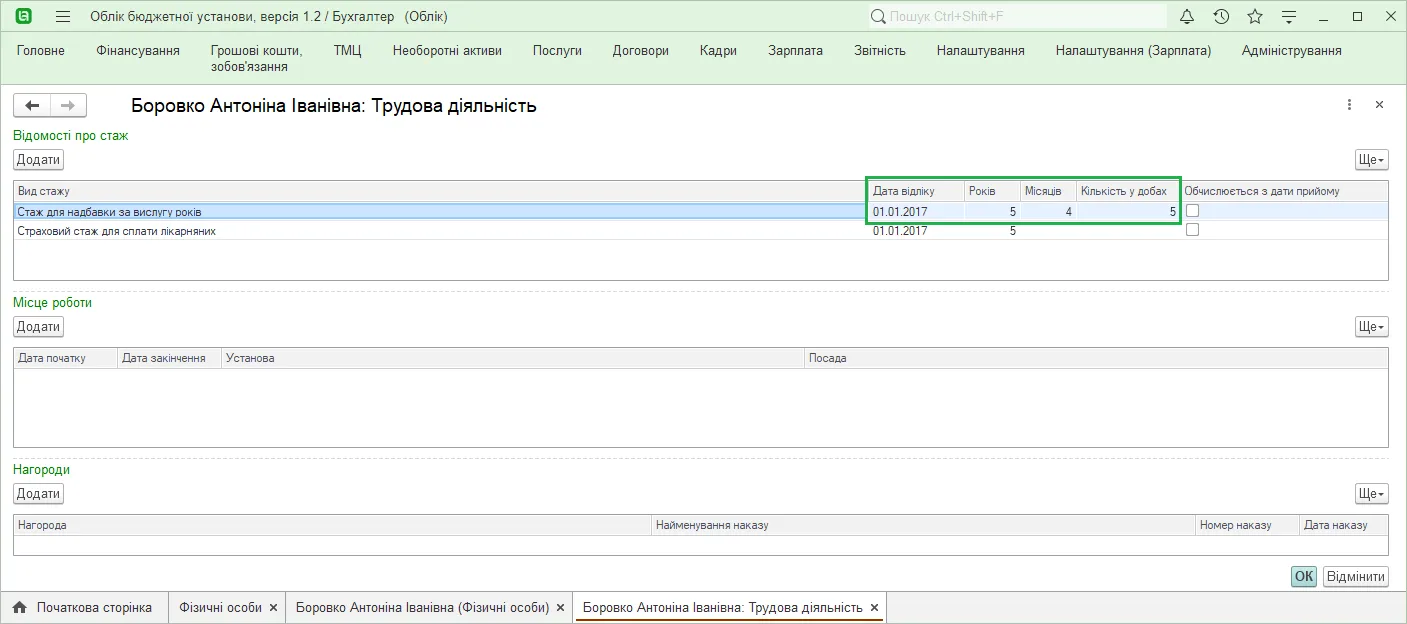The height and width of the screenshot is (624, 1407).
Task: Confirm with the OK button
Action: [1303, 577]
